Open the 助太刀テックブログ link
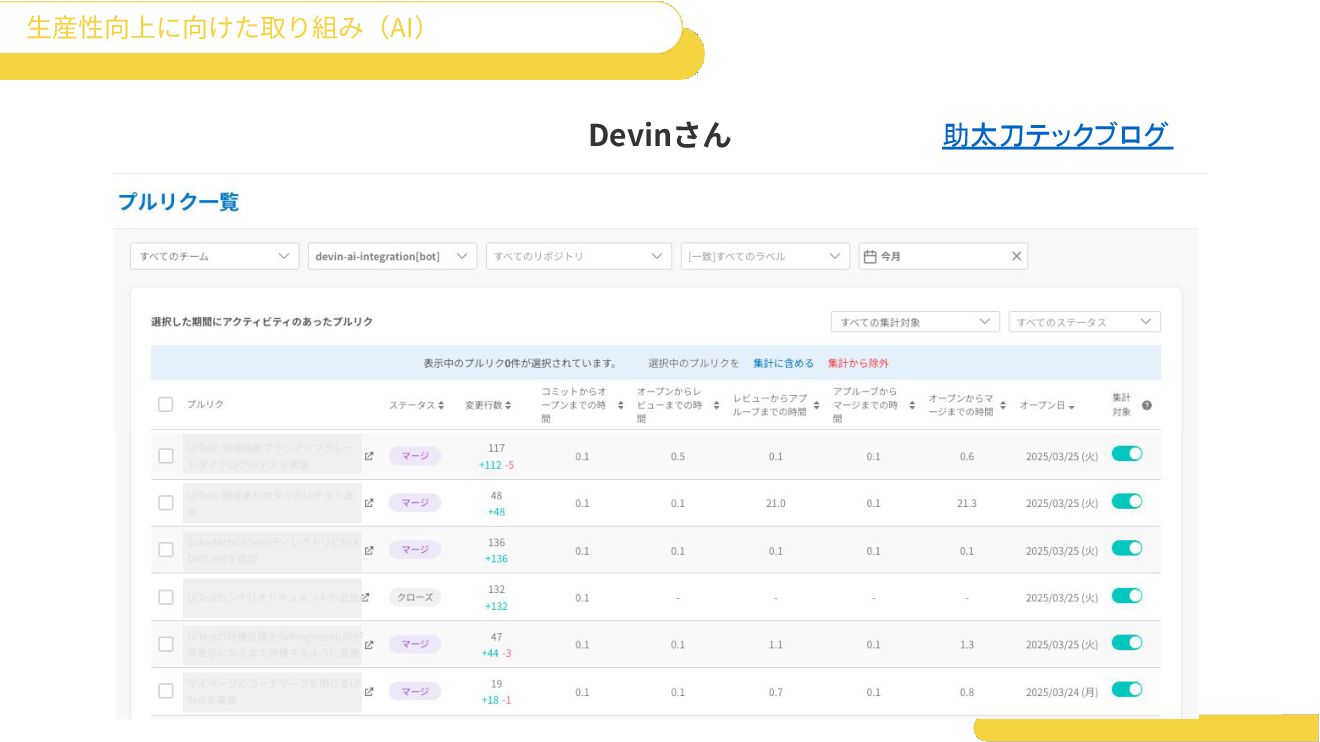Image resolution: width=1320 pixels, height=742 pixels. coord(1057,135)
